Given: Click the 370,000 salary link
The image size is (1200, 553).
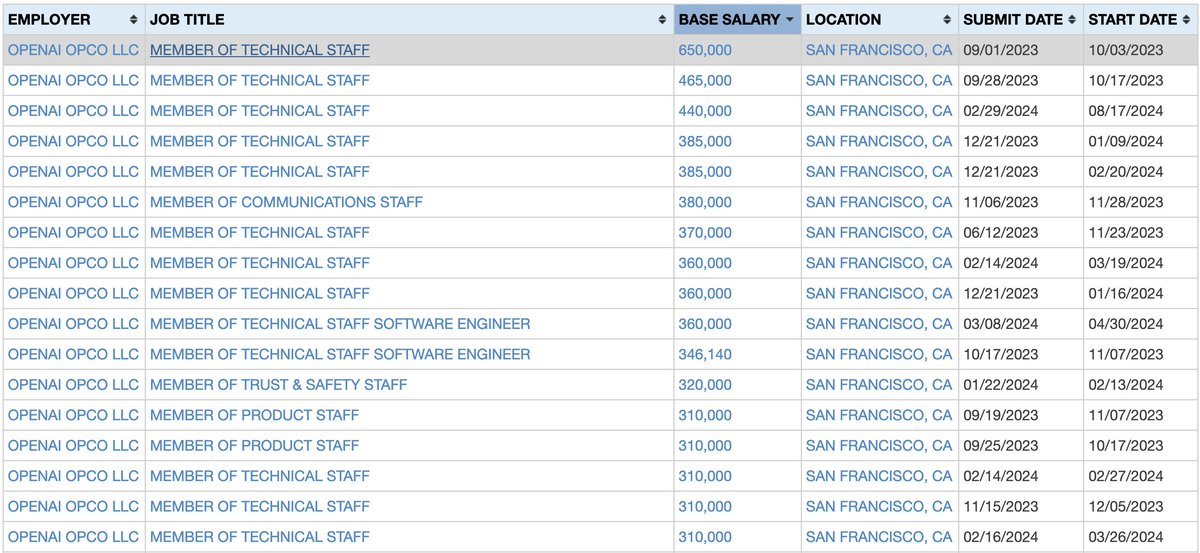Looking at the screenshot, I should coord(704,233).
